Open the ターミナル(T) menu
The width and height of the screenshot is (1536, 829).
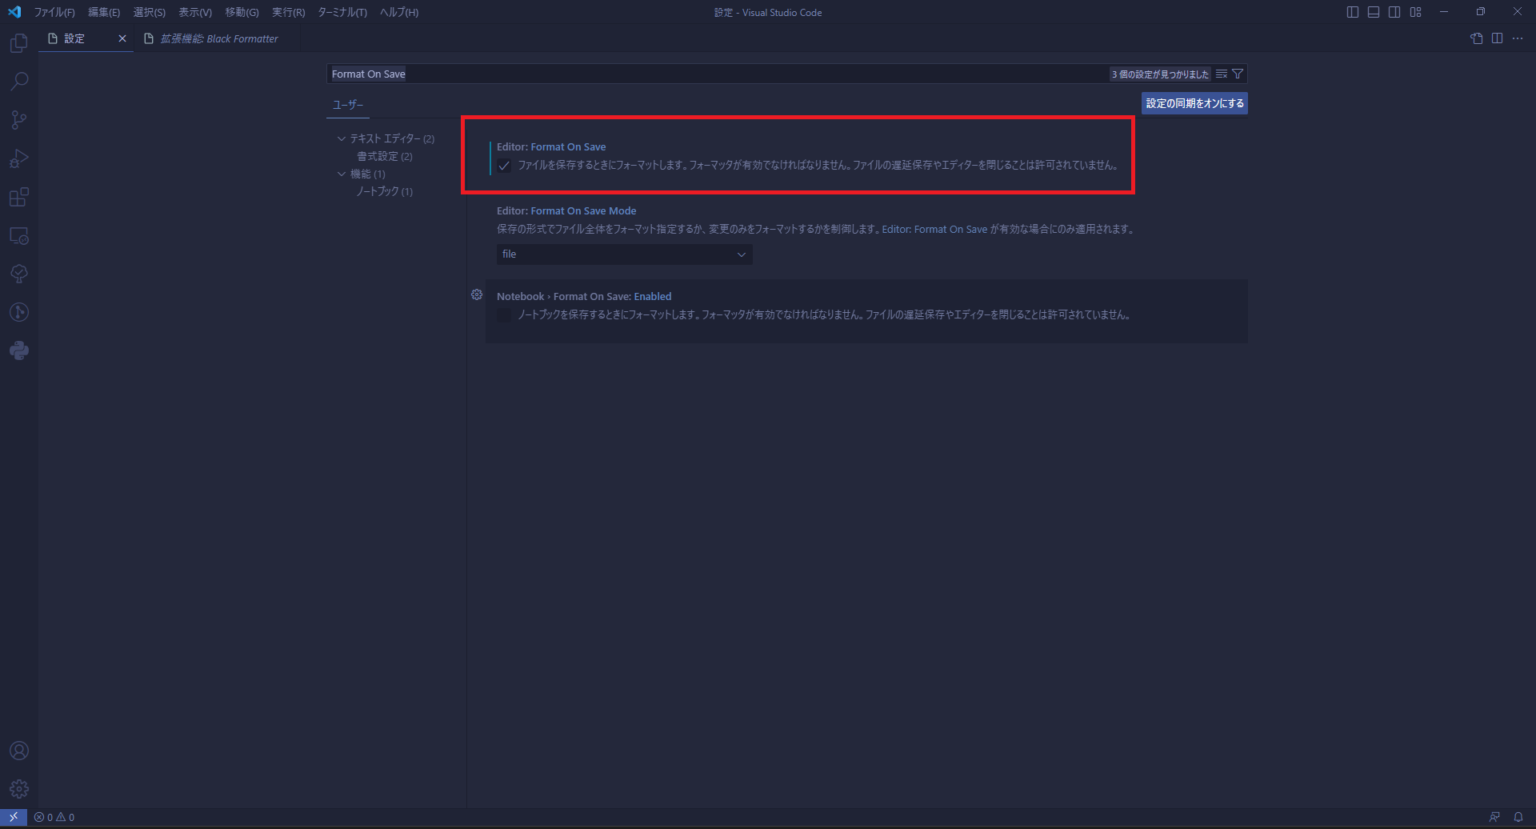[x=342, y=12]
